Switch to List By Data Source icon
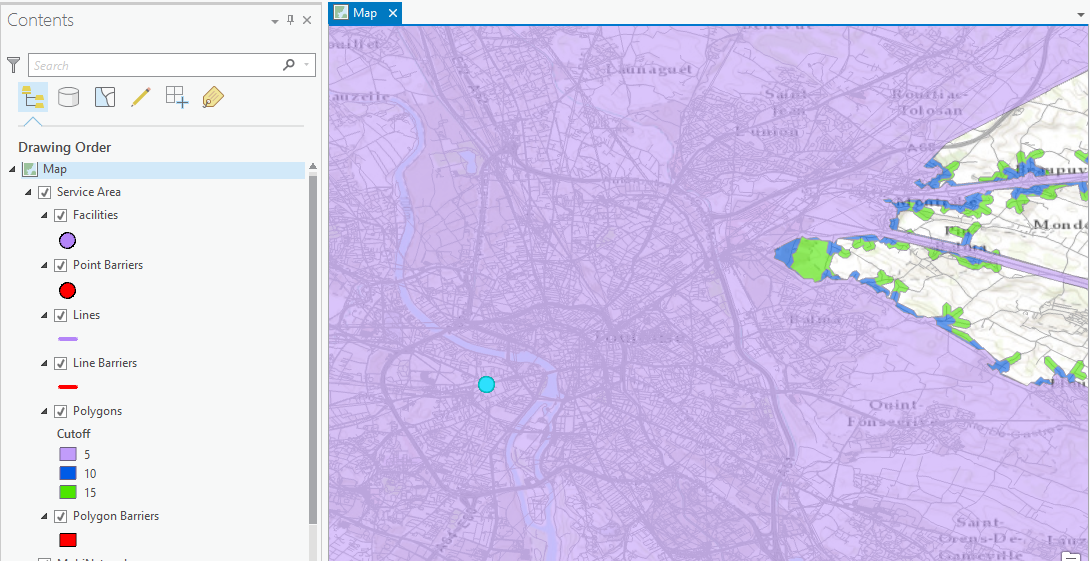 click(68, 97)
